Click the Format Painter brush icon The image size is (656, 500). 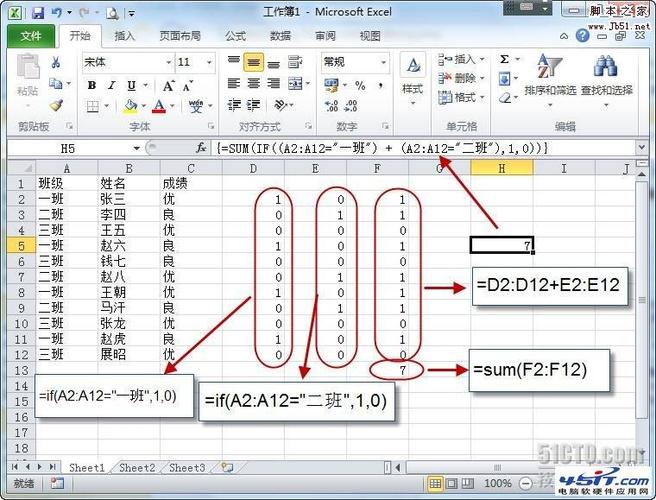click(56, 105)
